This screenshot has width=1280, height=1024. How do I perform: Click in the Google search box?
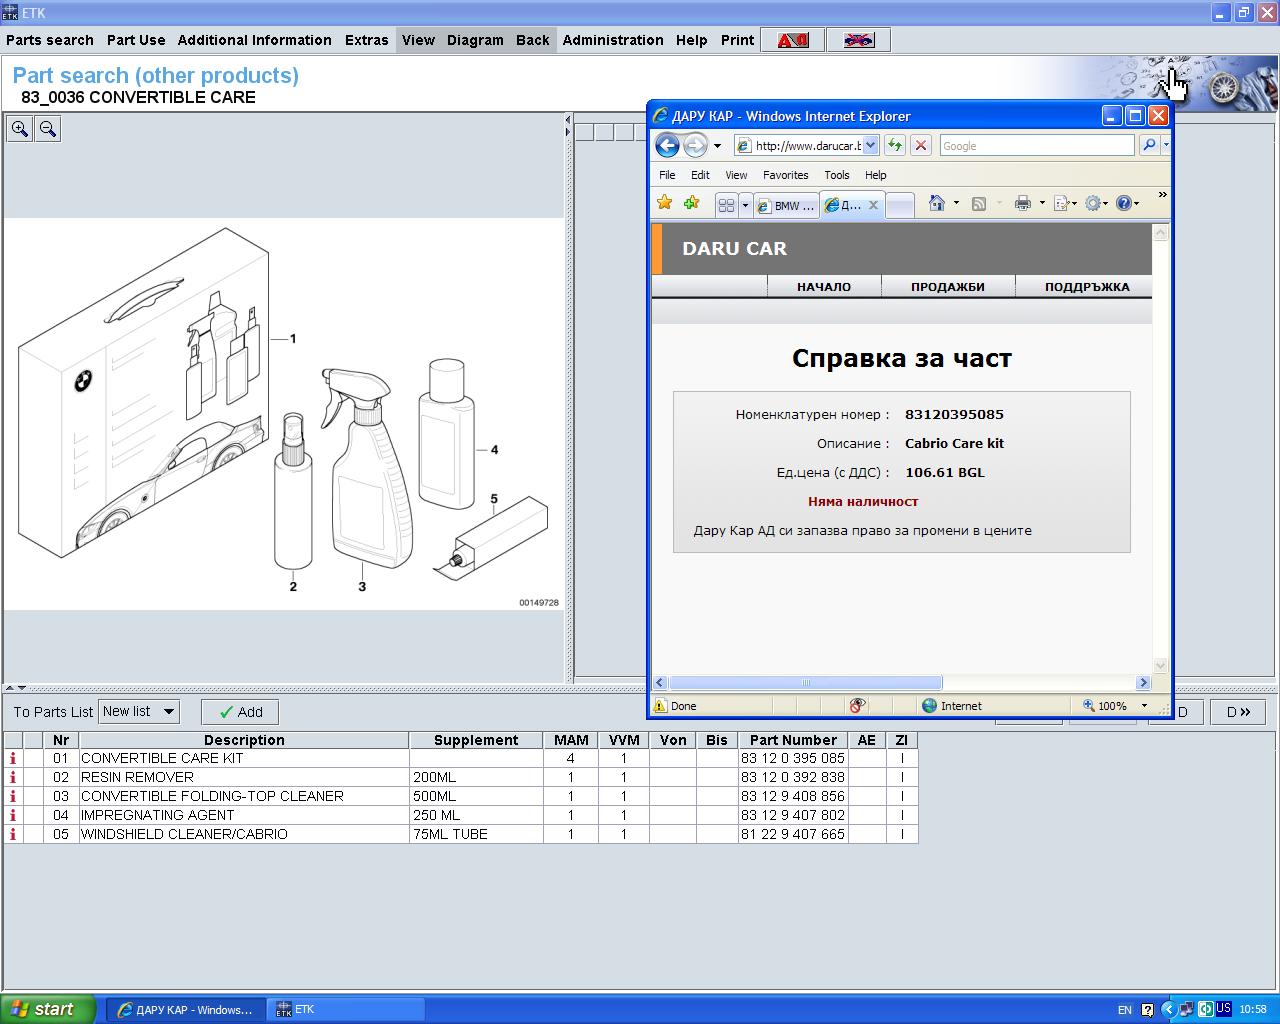1037,145
